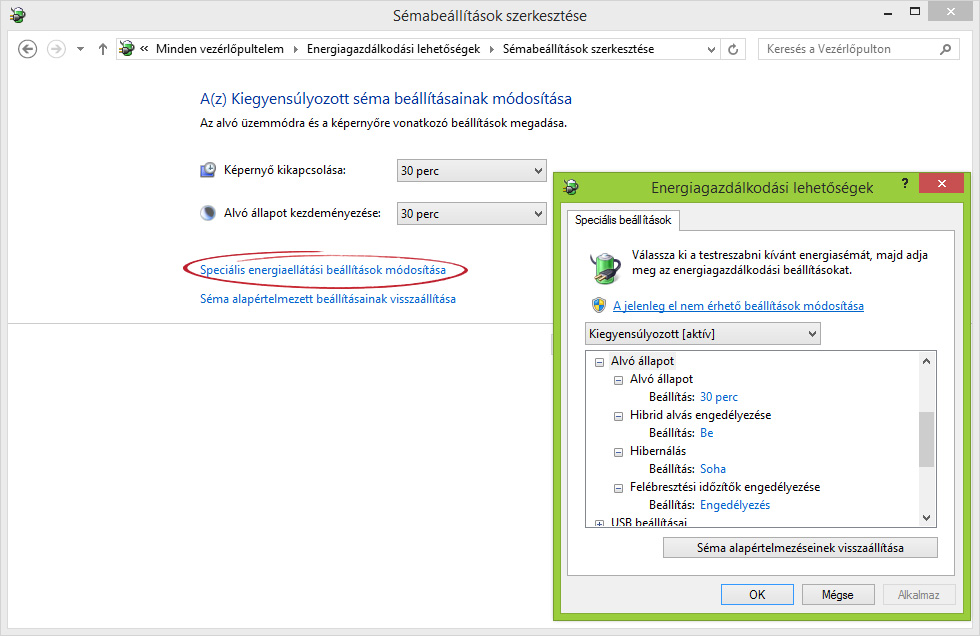
Task: Click the help question mark in dialog
Action: [904, 183]
